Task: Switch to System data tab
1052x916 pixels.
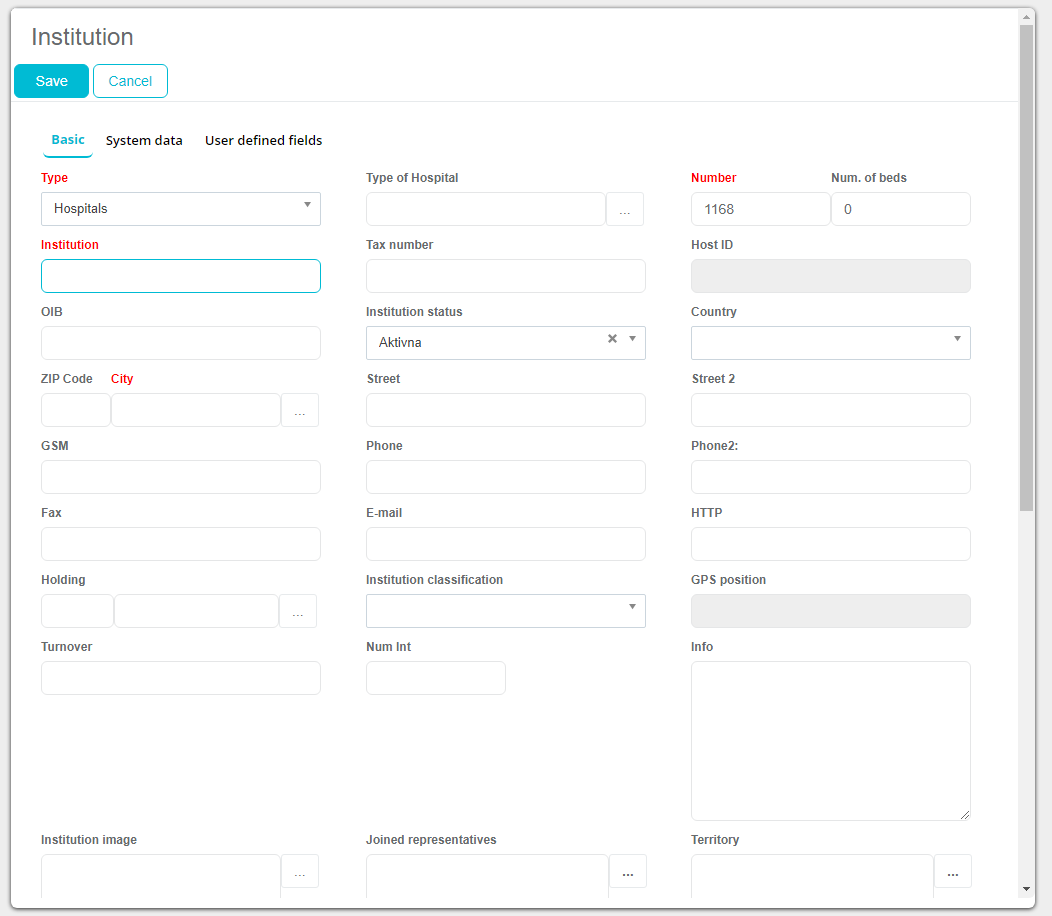Action: 144,141
